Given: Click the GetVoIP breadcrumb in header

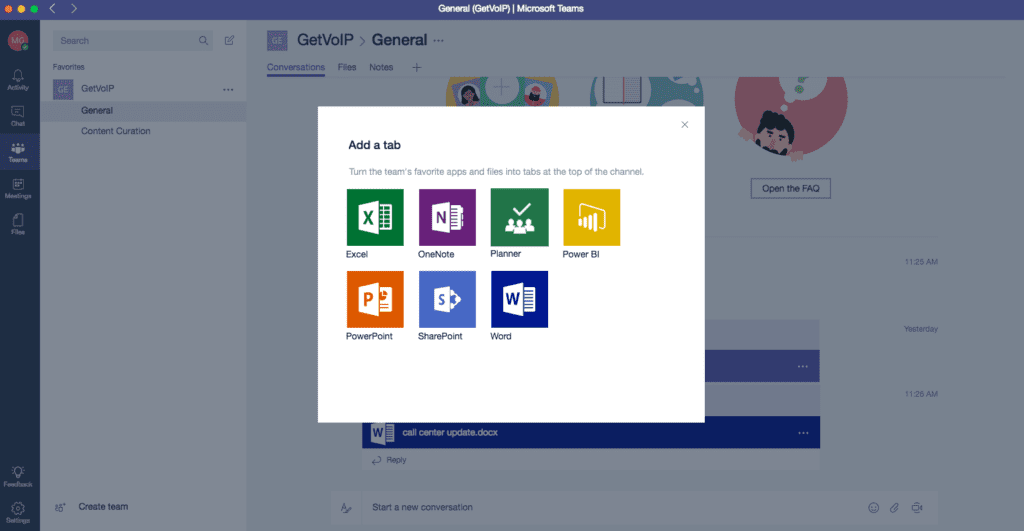Looking at the screenshot, I should click(325, 40).
